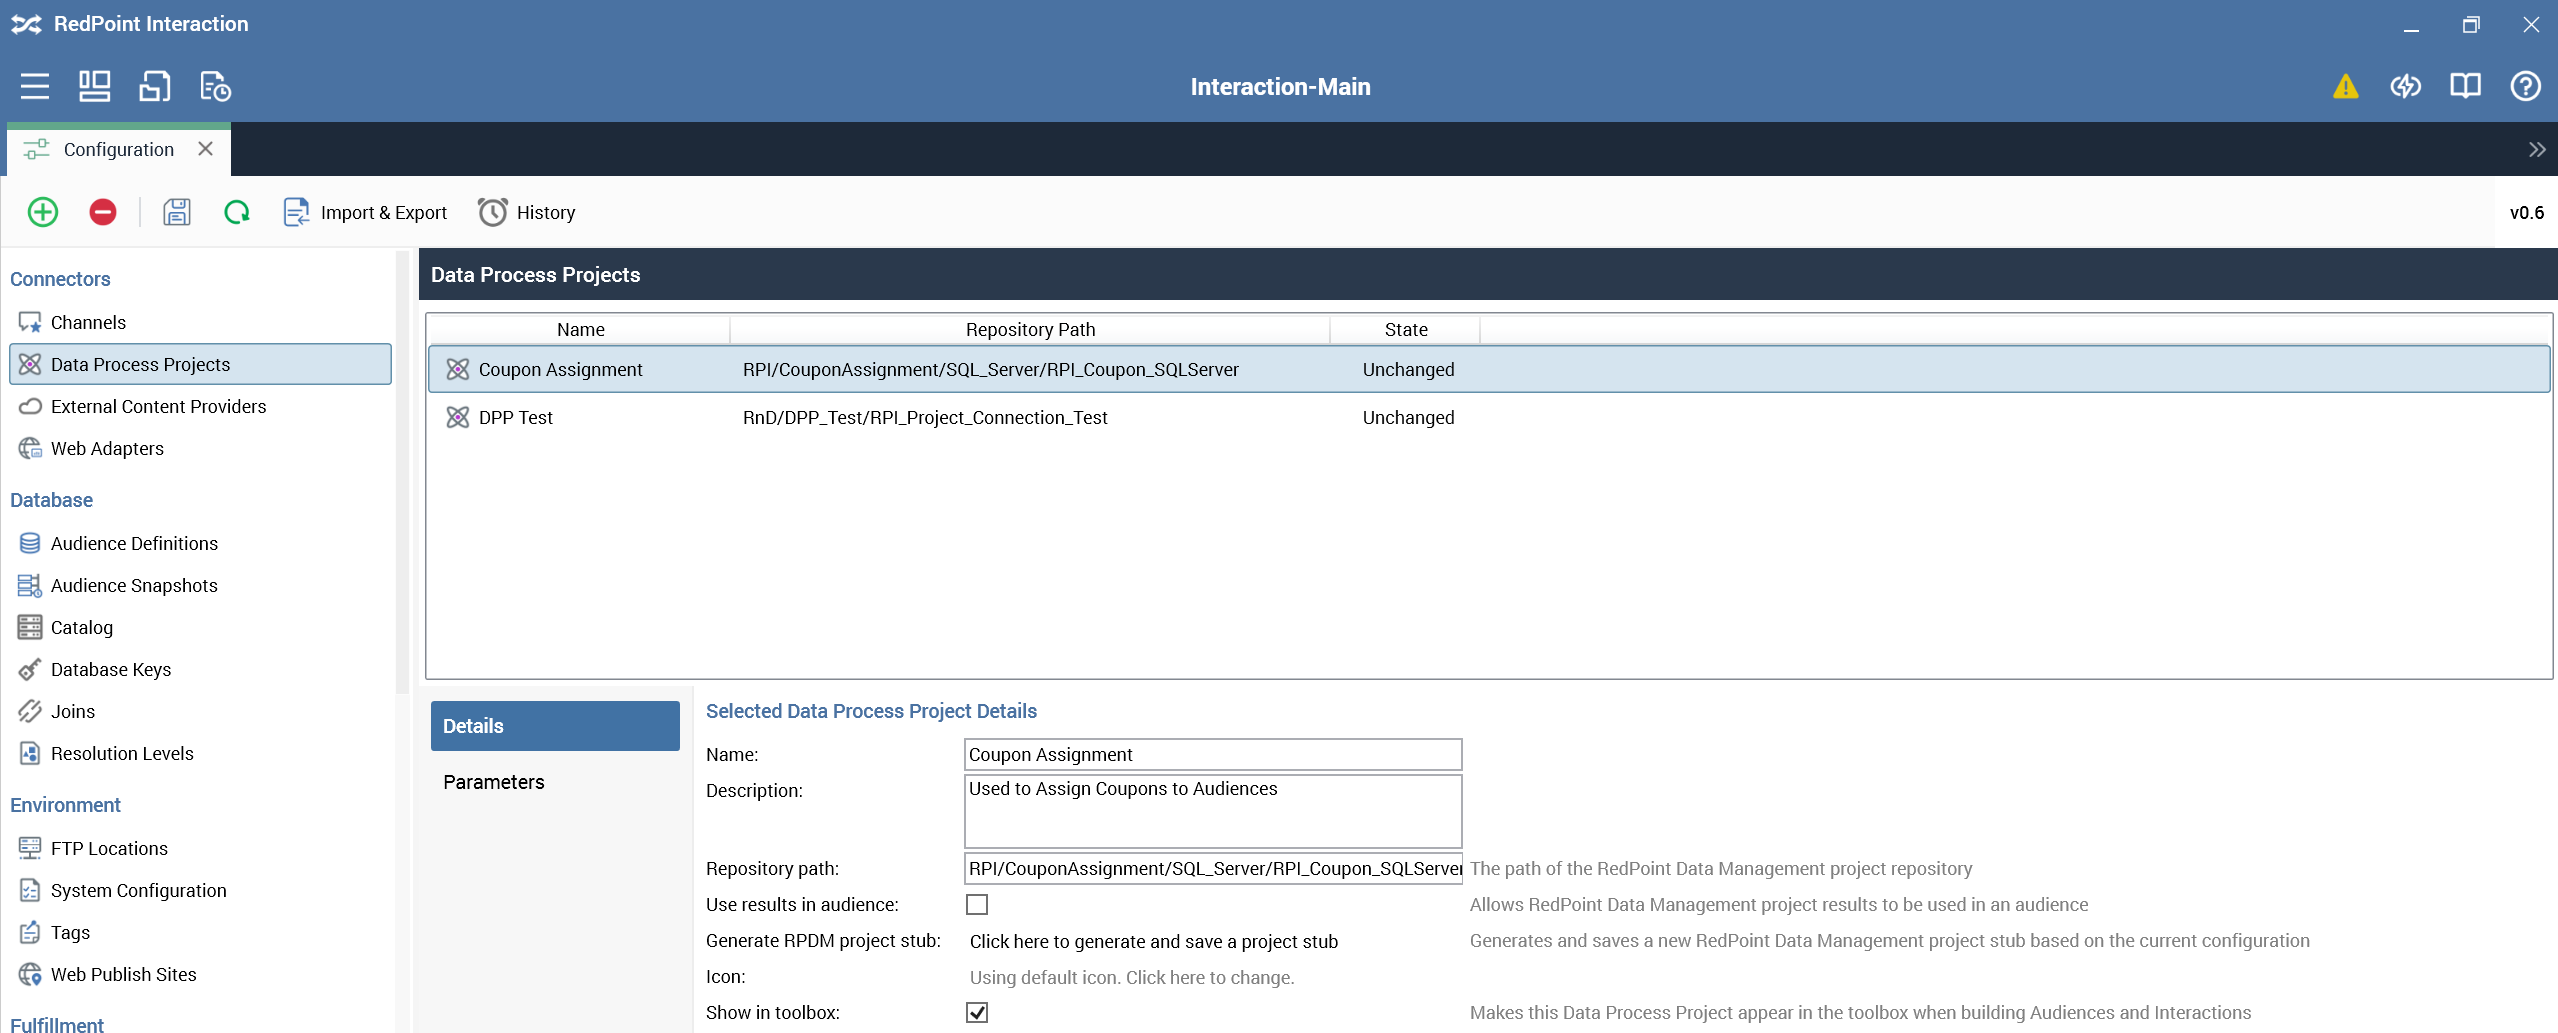This screenshot has width=2558, height=1033.
Task: Expand the tab overflow double chevron
Action: click(x=2536, y=150)
